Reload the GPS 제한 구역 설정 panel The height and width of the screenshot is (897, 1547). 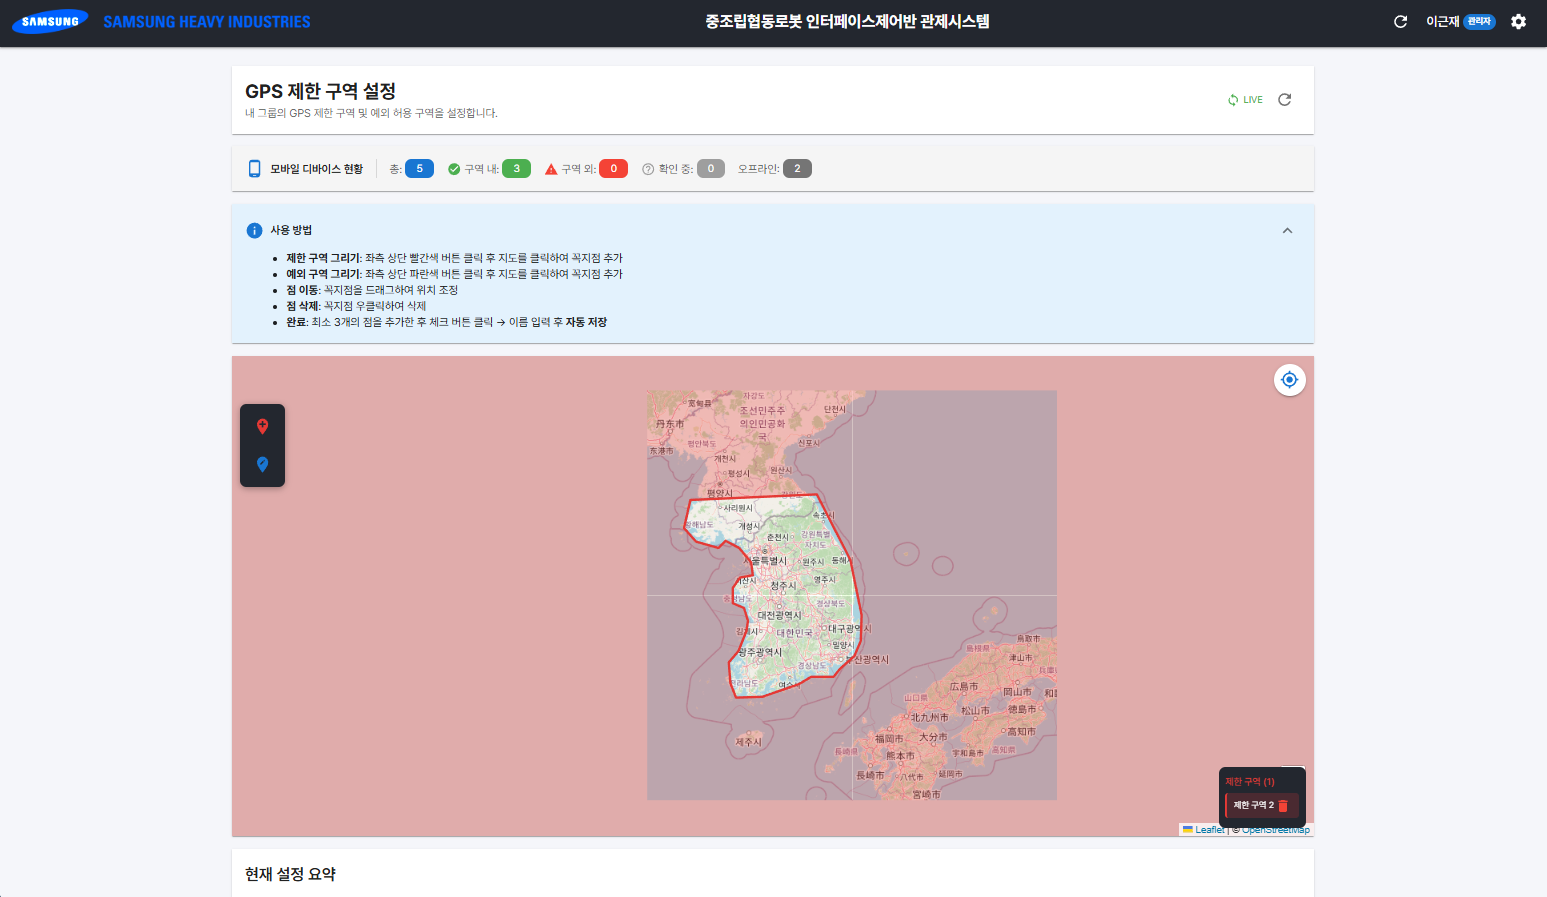point(1285,100)
